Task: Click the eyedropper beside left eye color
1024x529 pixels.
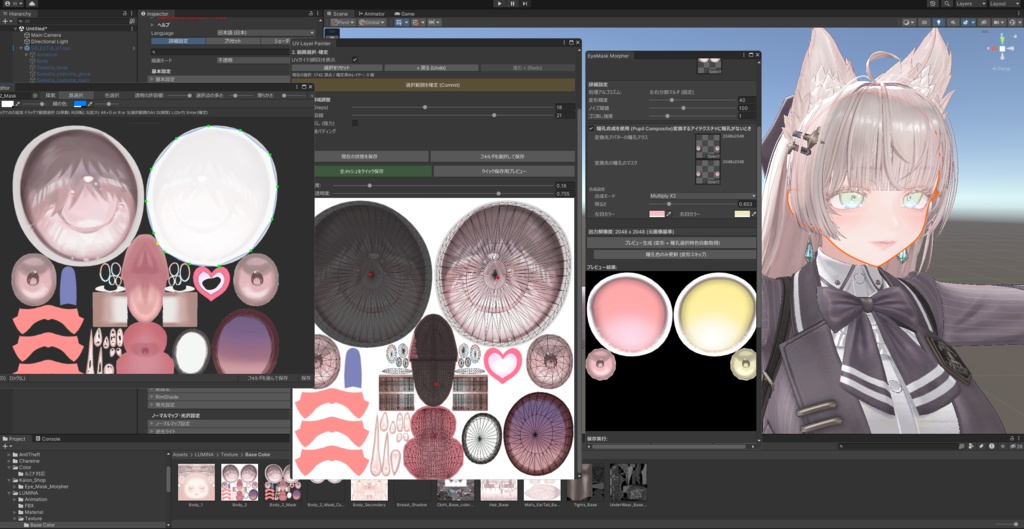Action: pyautogui.click(x=669, y=214)
